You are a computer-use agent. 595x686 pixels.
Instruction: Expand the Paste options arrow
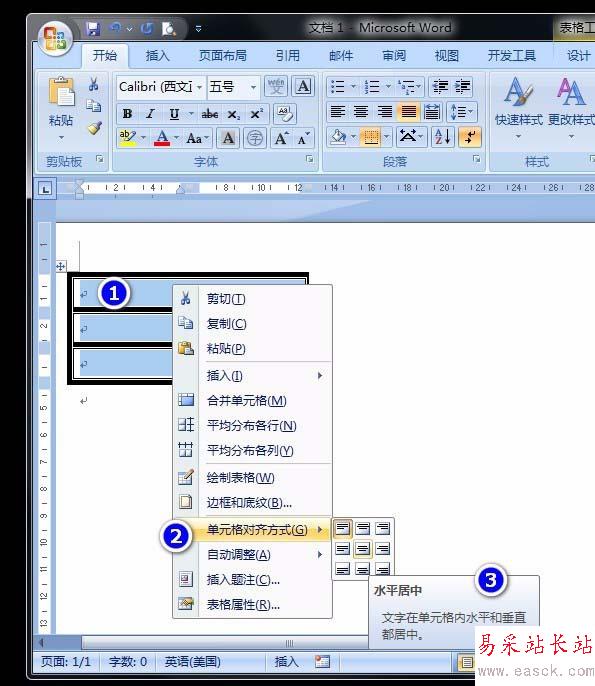tap(61, 137)
